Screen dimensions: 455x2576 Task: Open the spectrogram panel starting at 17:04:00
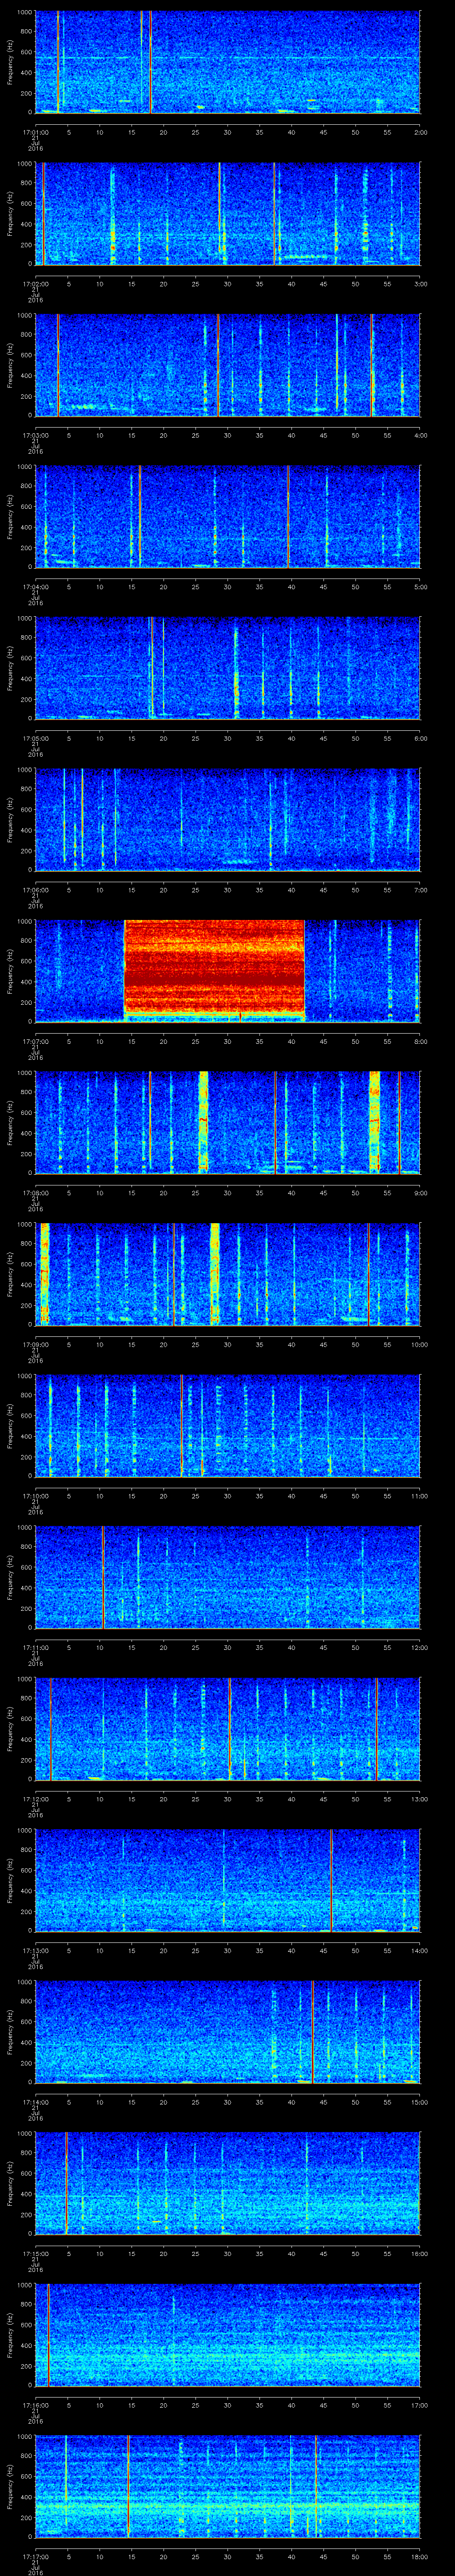[227, 516]
